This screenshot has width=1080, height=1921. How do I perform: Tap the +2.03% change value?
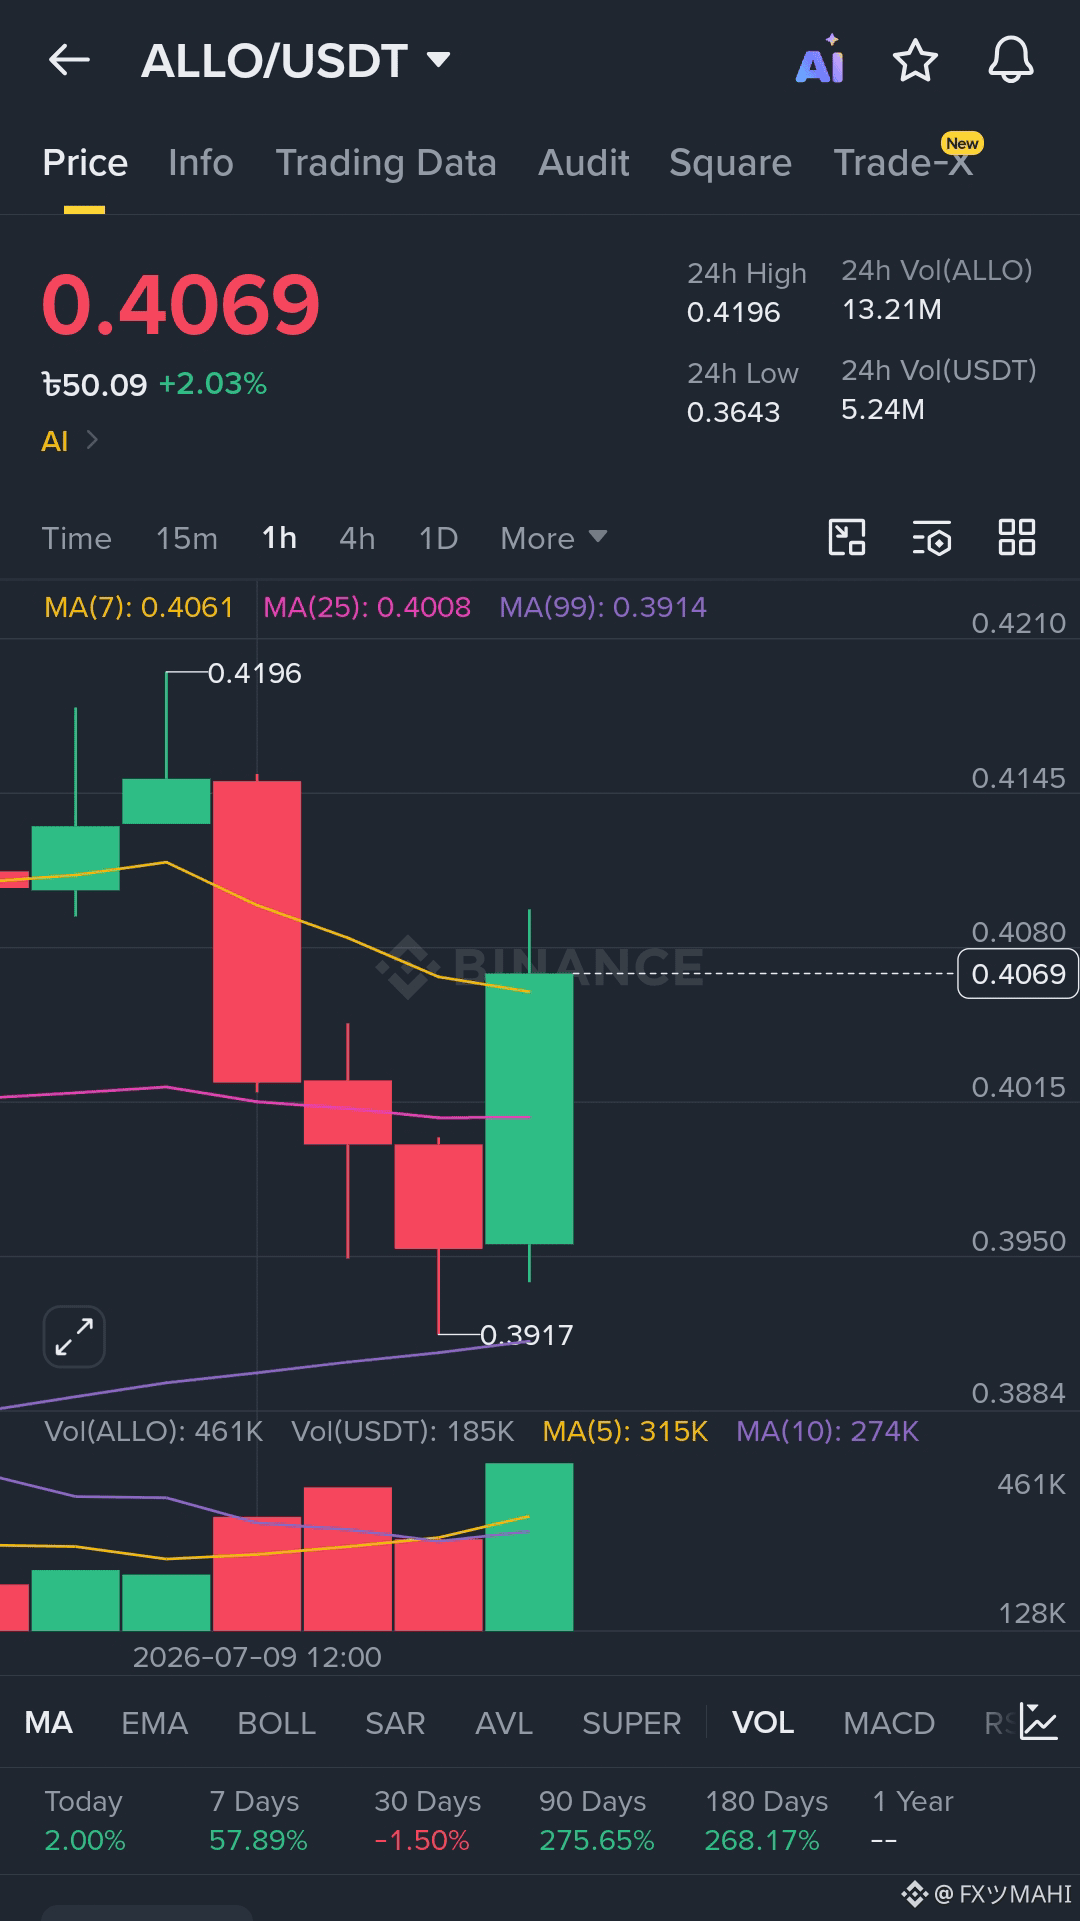pos(213,384)
